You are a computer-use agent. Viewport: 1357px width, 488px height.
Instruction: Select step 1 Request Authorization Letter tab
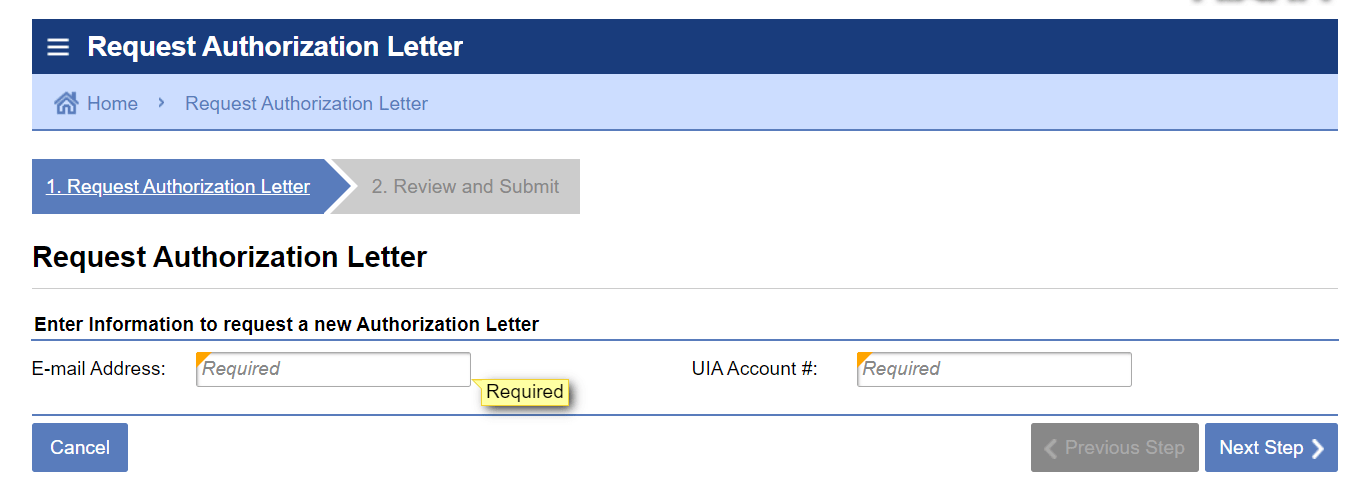point(178,187)
